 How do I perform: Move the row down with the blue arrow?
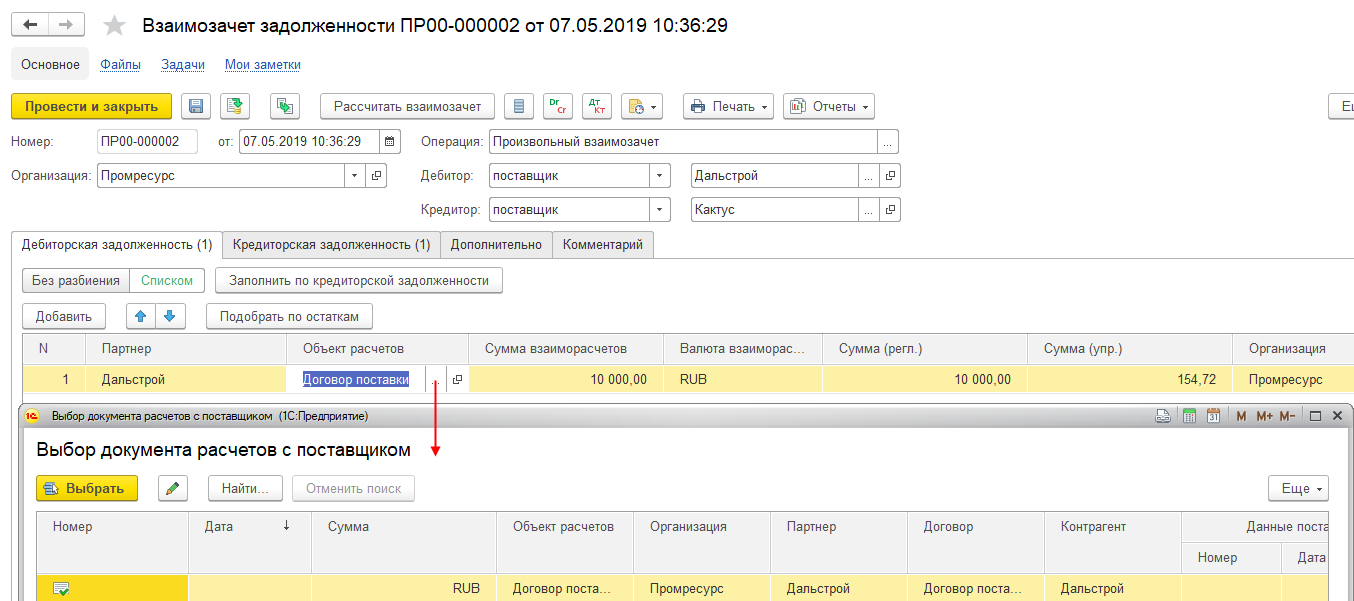pos(171,316)
